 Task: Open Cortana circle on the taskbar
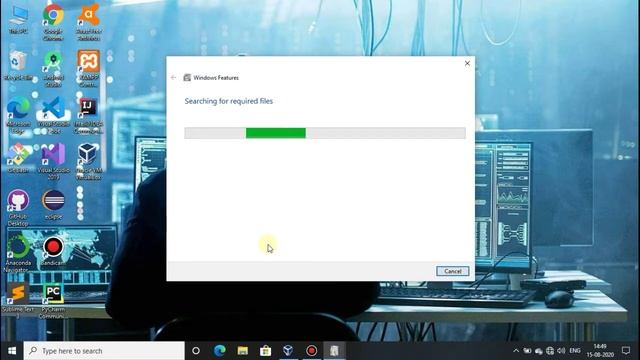[196, 351]
